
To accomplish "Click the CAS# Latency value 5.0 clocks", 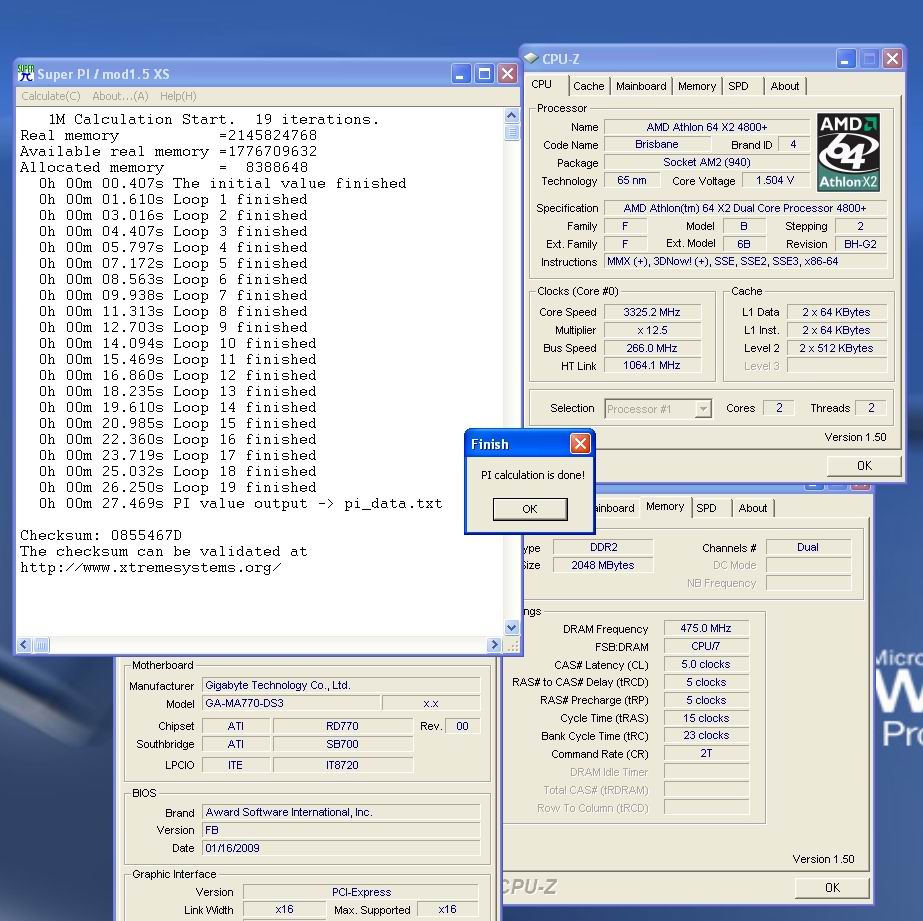I will point(706,664).
